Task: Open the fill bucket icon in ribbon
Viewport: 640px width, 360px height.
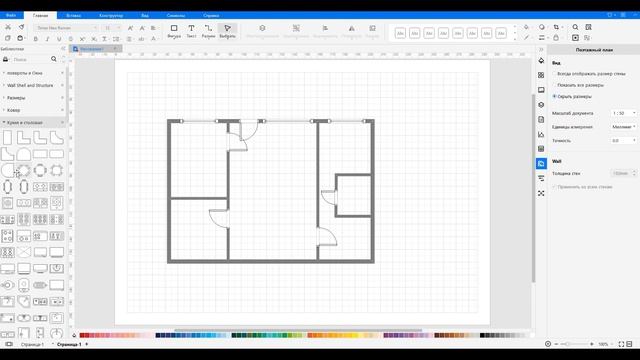Action: (527, 27)
